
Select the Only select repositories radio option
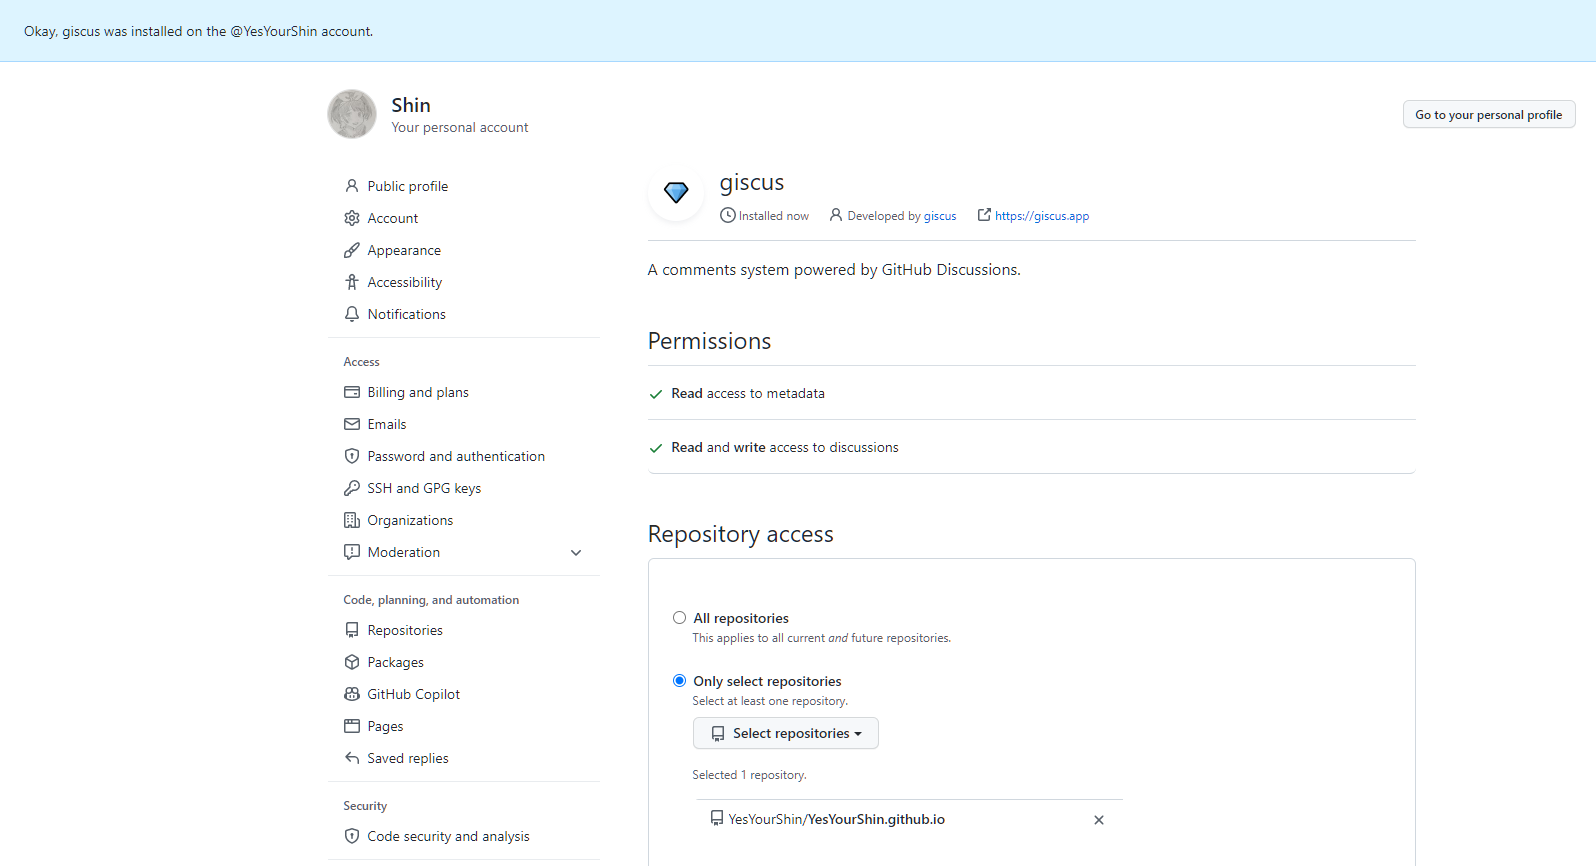coord(680,681)
